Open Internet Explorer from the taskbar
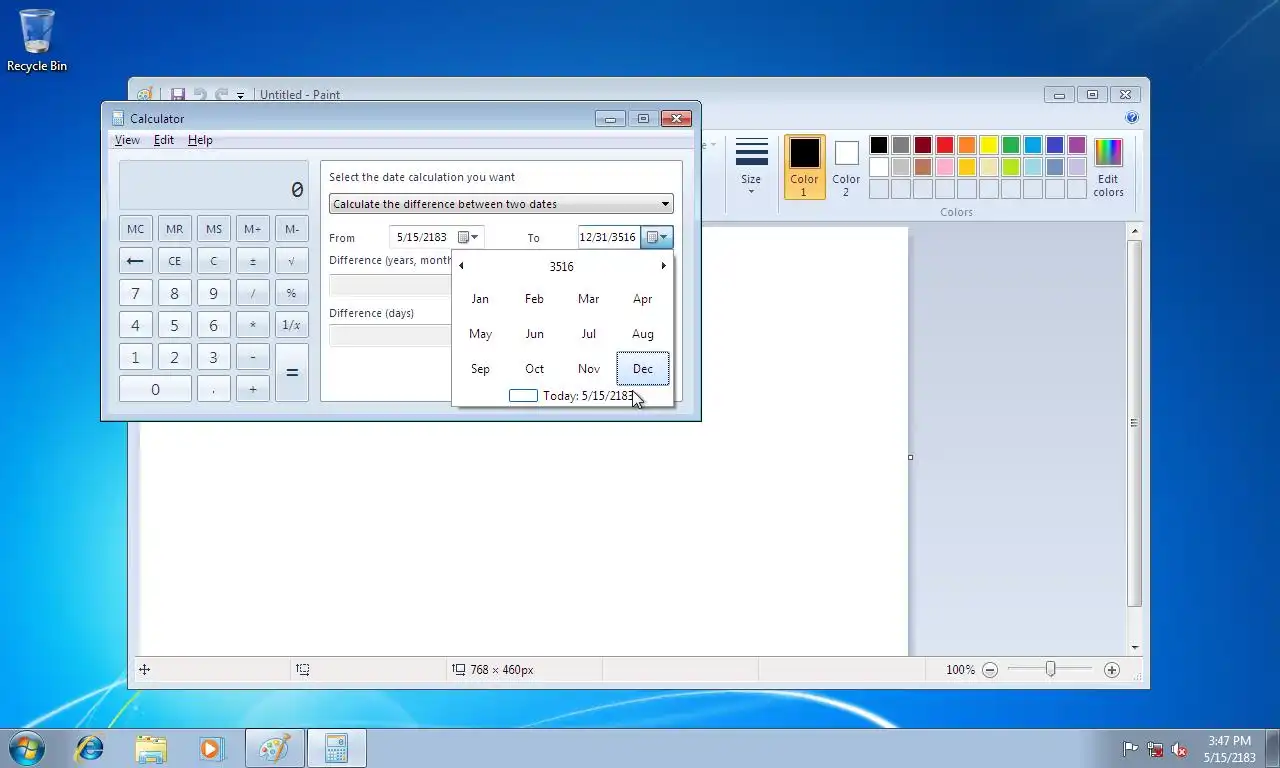 pyautogui.click(x=89, y=748)
